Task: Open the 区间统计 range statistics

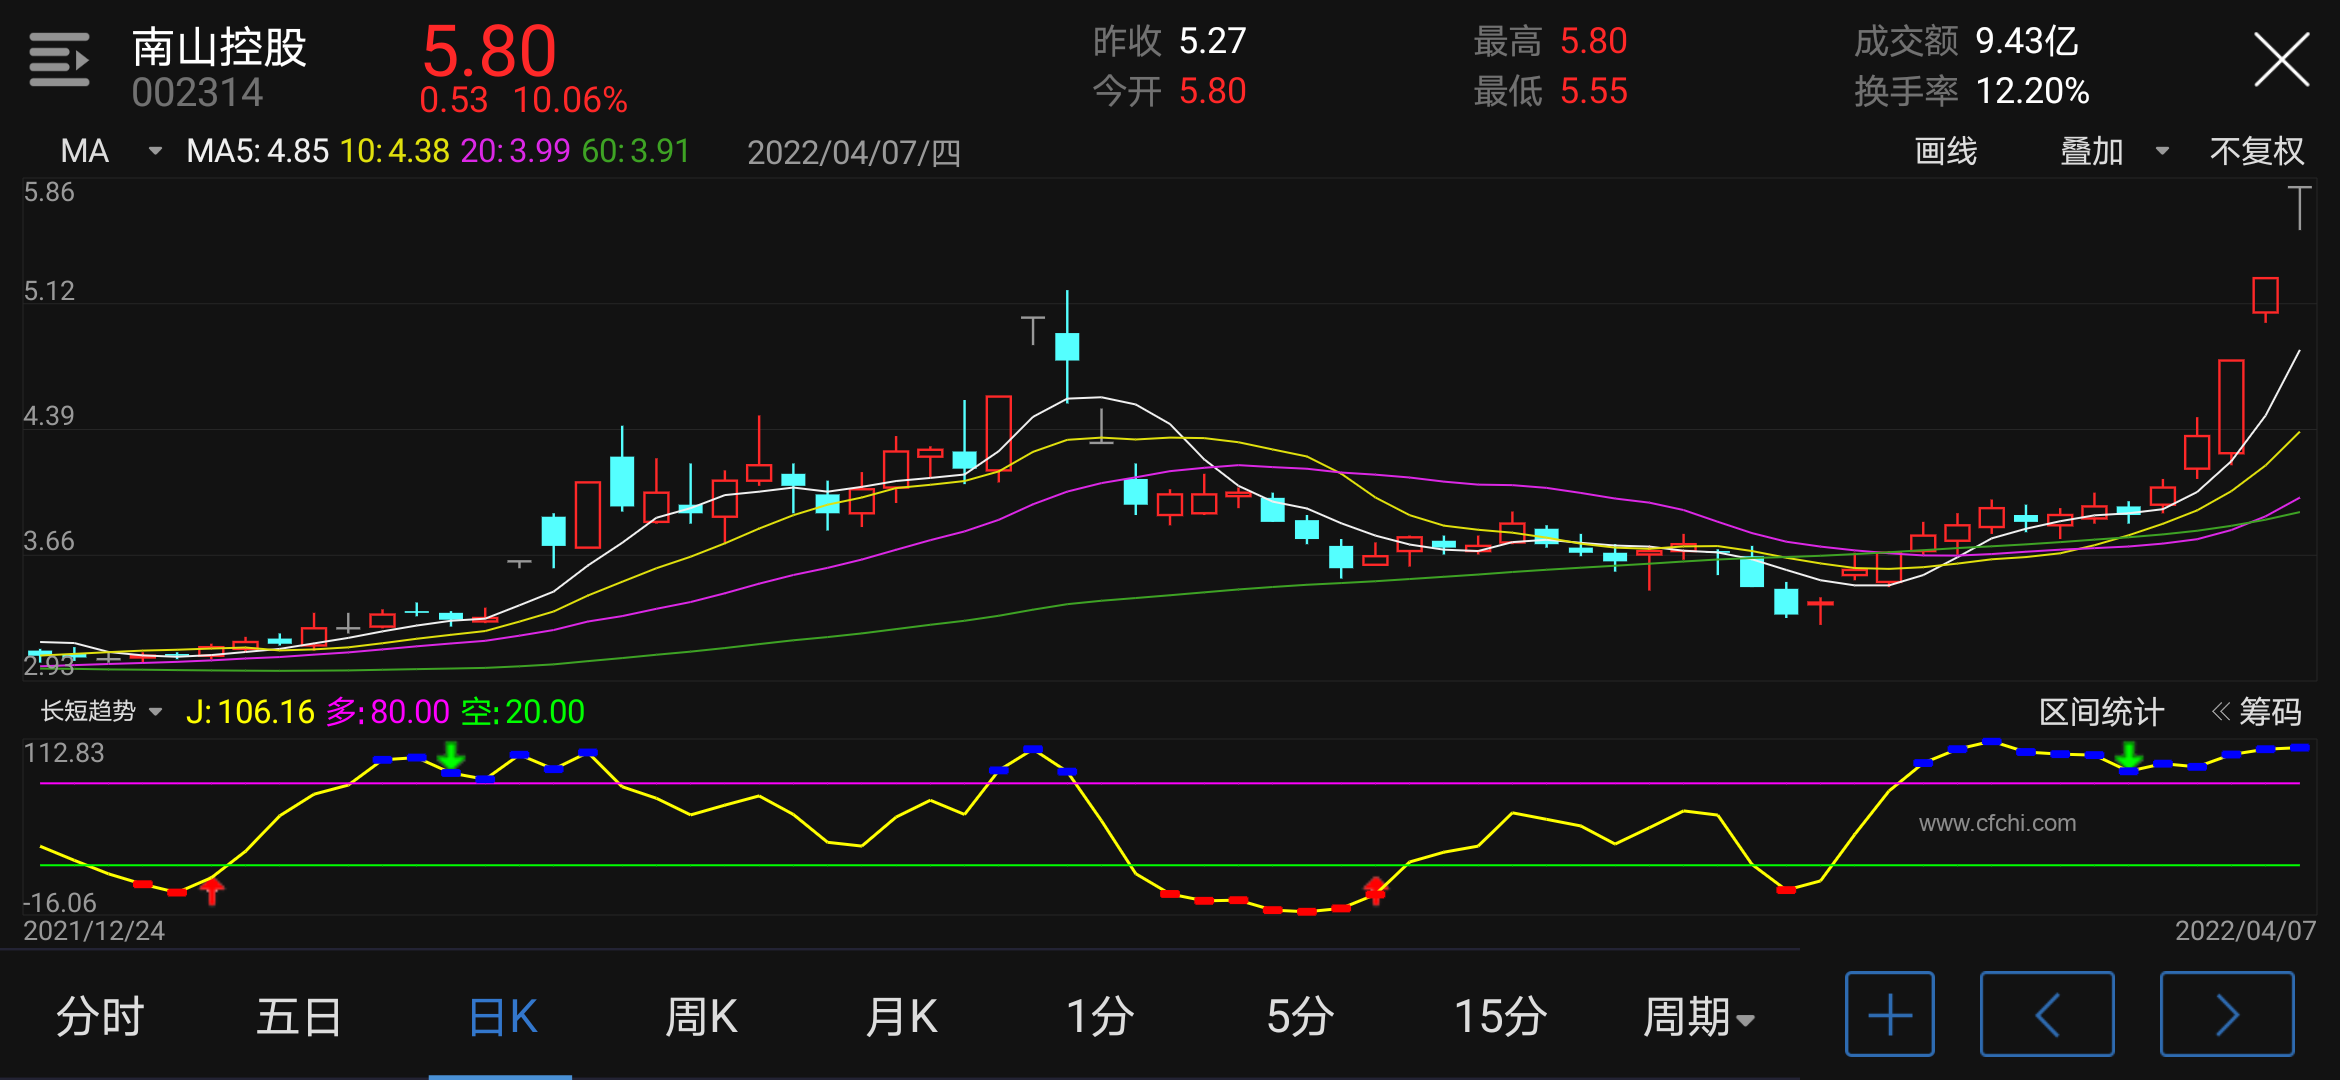Action: click(x=2101, y=712)
